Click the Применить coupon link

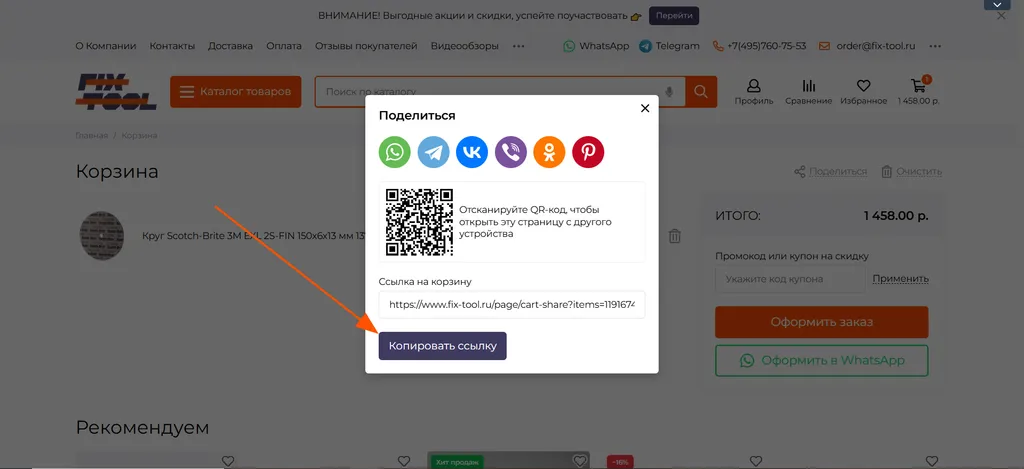(x=901, y=279)
